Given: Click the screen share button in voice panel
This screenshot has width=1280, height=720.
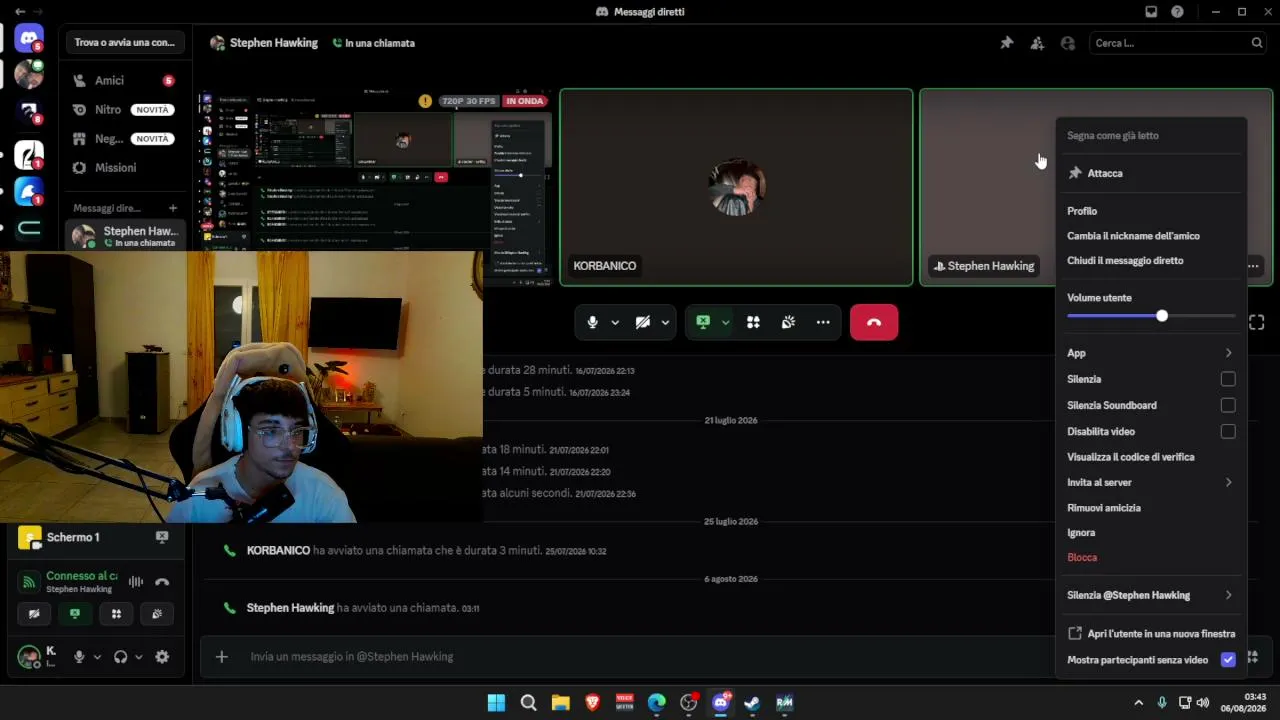Looking at the screenshot, I should pos(75,614).
